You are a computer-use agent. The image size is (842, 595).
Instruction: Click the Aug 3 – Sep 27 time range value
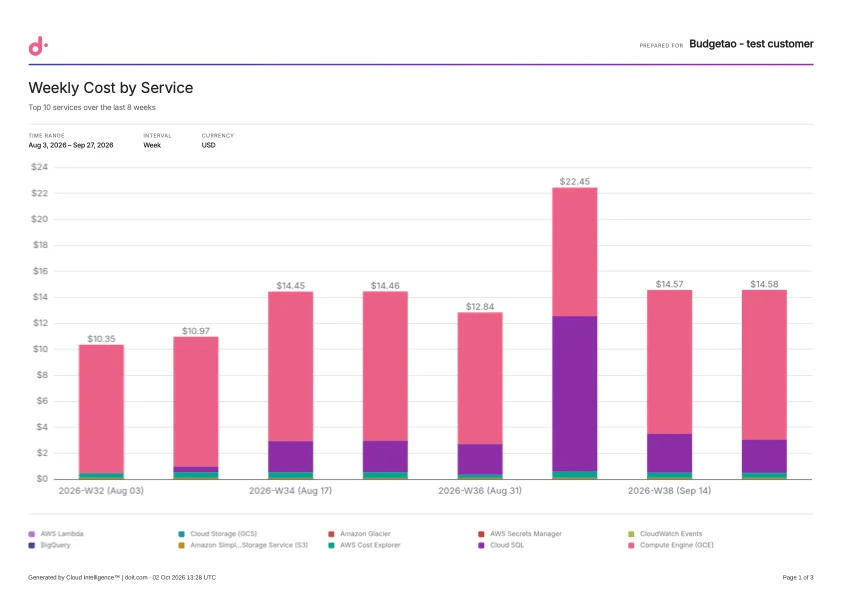71,145
